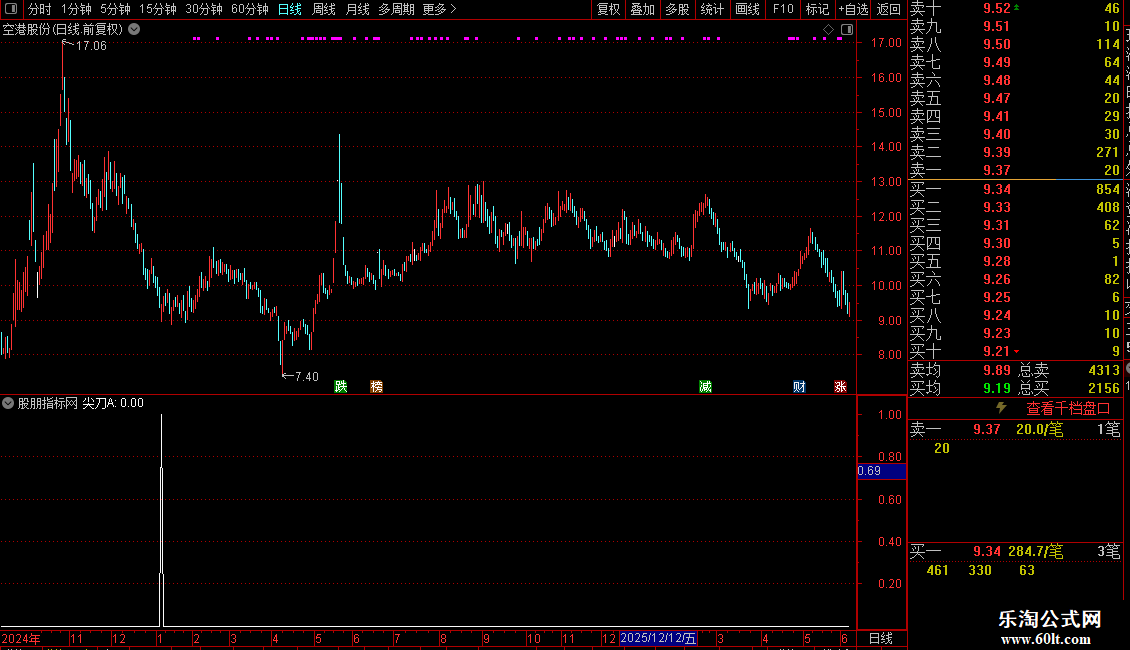Click the 叠加 overlay button
The width and height of the screenshot is (1130, 650).
click(642, 9)
